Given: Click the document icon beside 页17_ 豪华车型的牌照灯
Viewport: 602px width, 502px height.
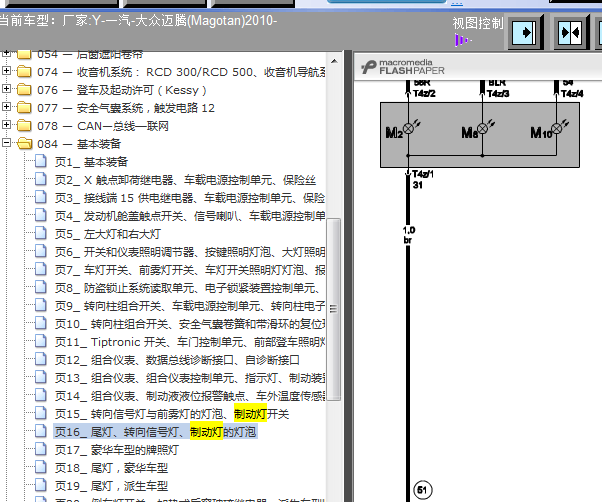Looking at the screenshot, I should point(41,449).
